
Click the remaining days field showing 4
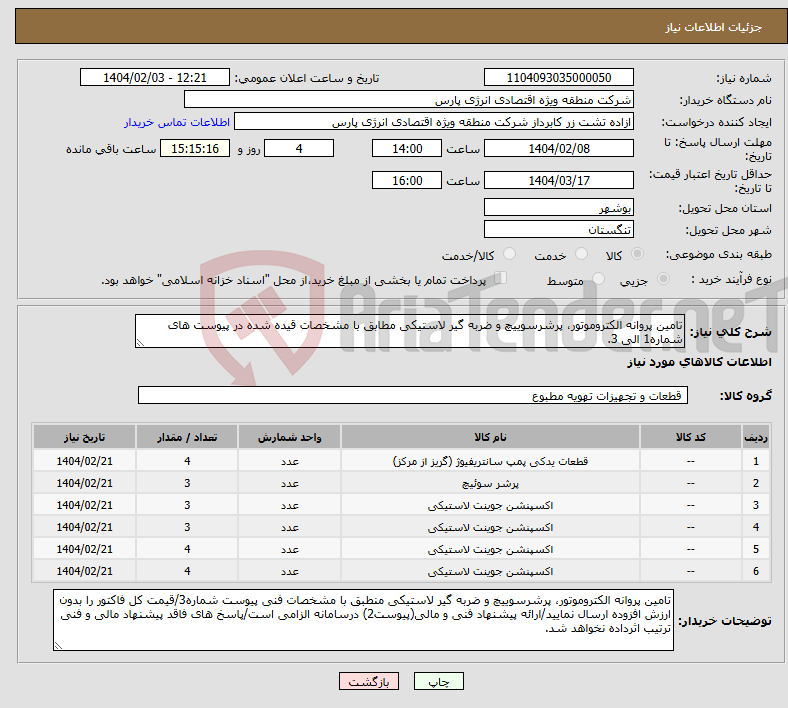click(299, 149)
